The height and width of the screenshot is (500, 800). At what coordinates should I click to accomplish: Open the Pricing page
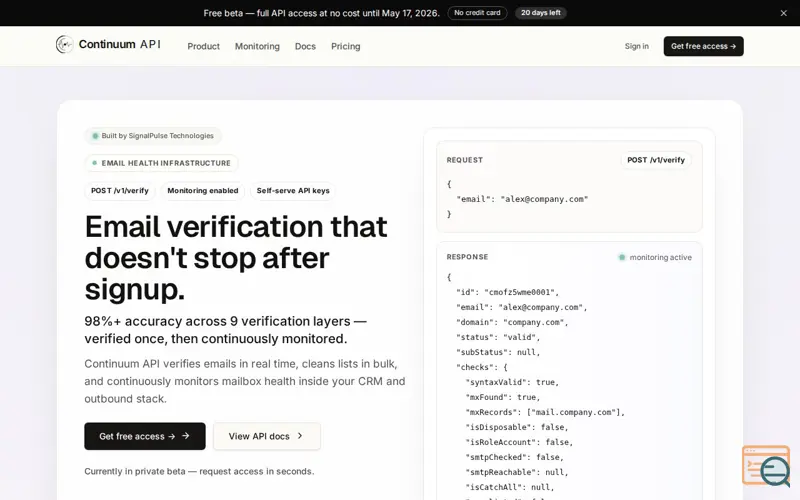coord(345,46)
